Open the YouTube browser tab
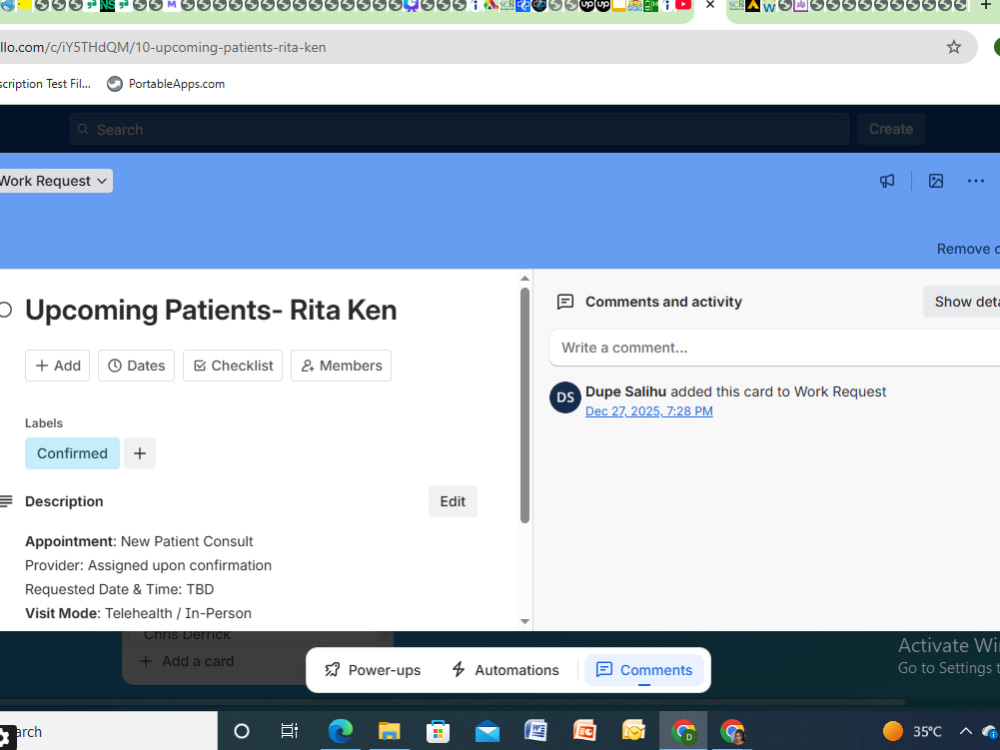 pyautogui.click(x=683, y=5)
